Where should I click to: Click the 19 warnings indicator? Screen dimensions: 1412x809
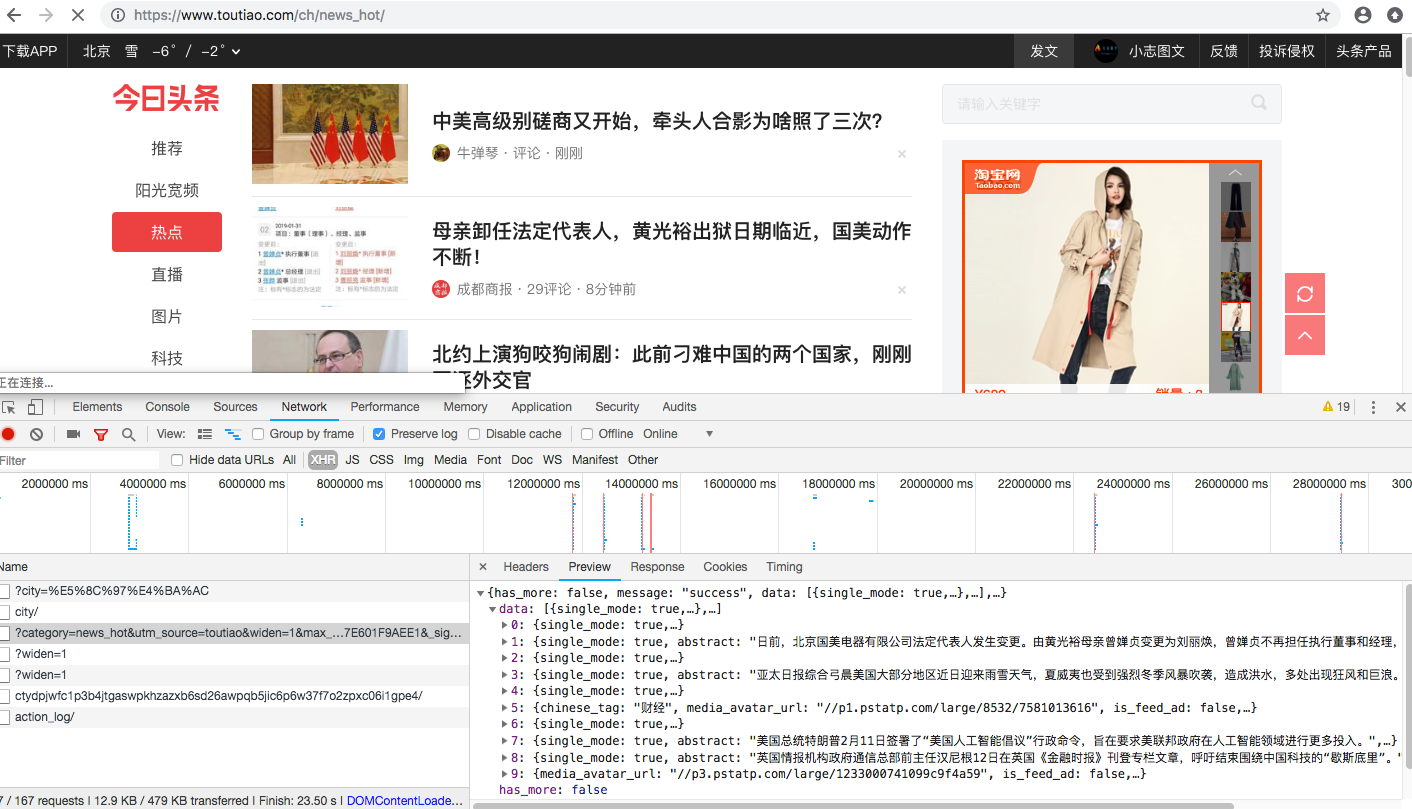[x=1336, y=407]
